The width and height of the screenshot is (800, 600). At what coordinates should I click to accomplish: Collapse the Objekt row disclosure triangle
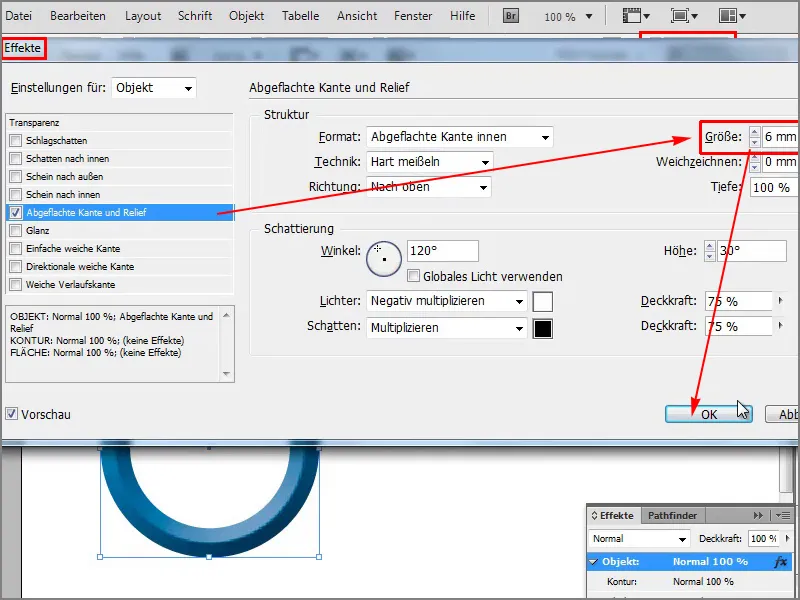coord(593,562)
